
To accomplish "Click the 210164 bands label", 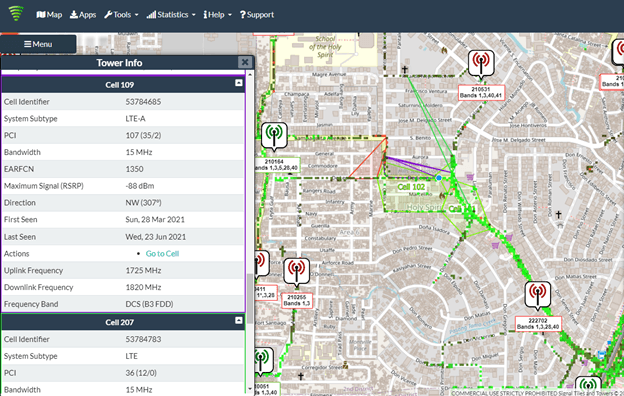I will tap(277, 165).
